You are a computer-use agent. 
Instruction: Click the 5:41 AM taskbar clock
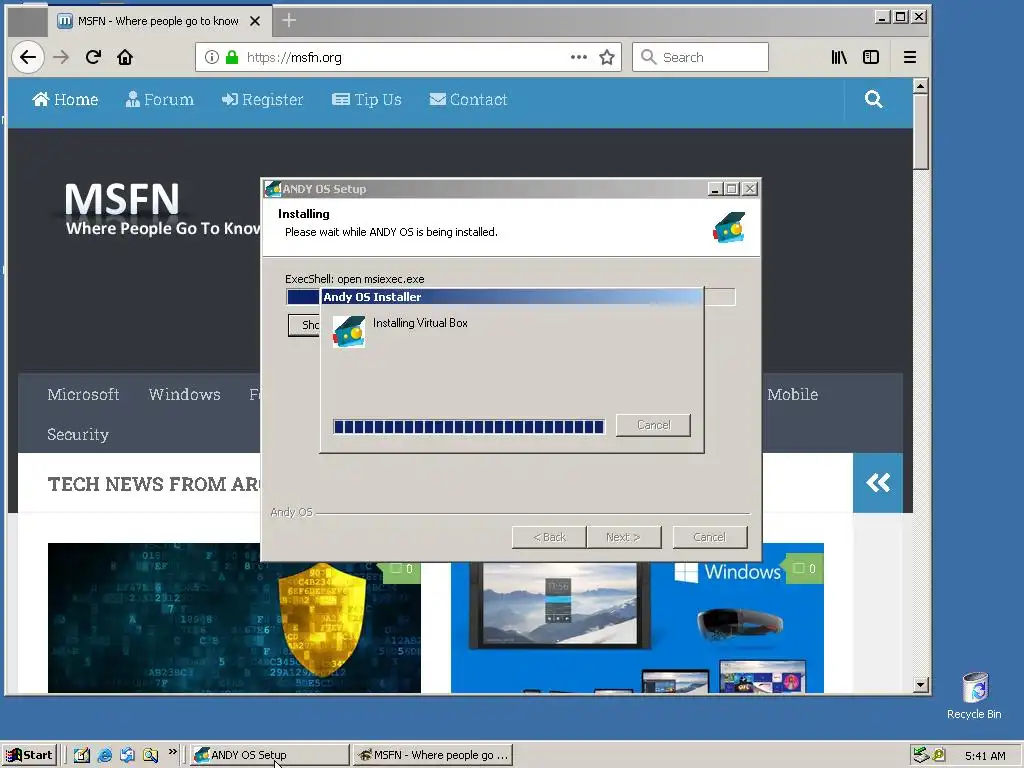coord(985,756)
